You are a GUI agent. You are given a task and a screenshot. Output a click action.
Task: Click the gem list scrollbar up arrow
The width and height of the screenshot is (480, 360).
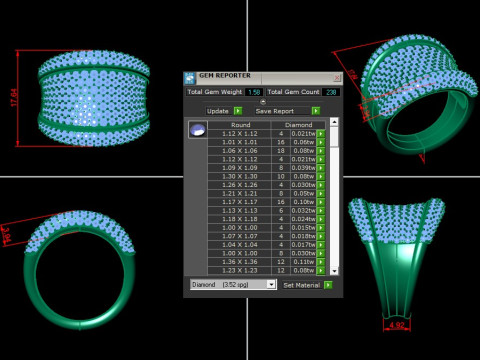[x=334, y=122]
